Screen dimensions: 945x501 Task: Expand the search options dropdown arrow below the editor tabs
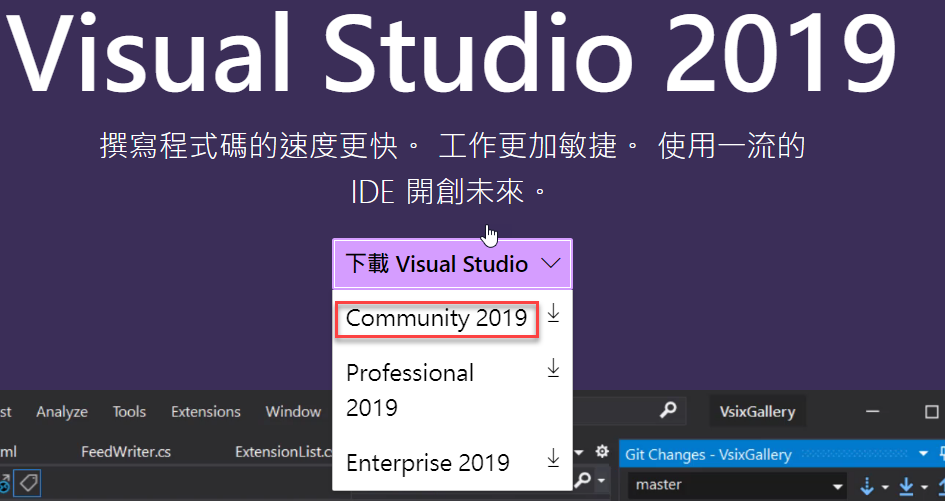(x=601, y=481)
